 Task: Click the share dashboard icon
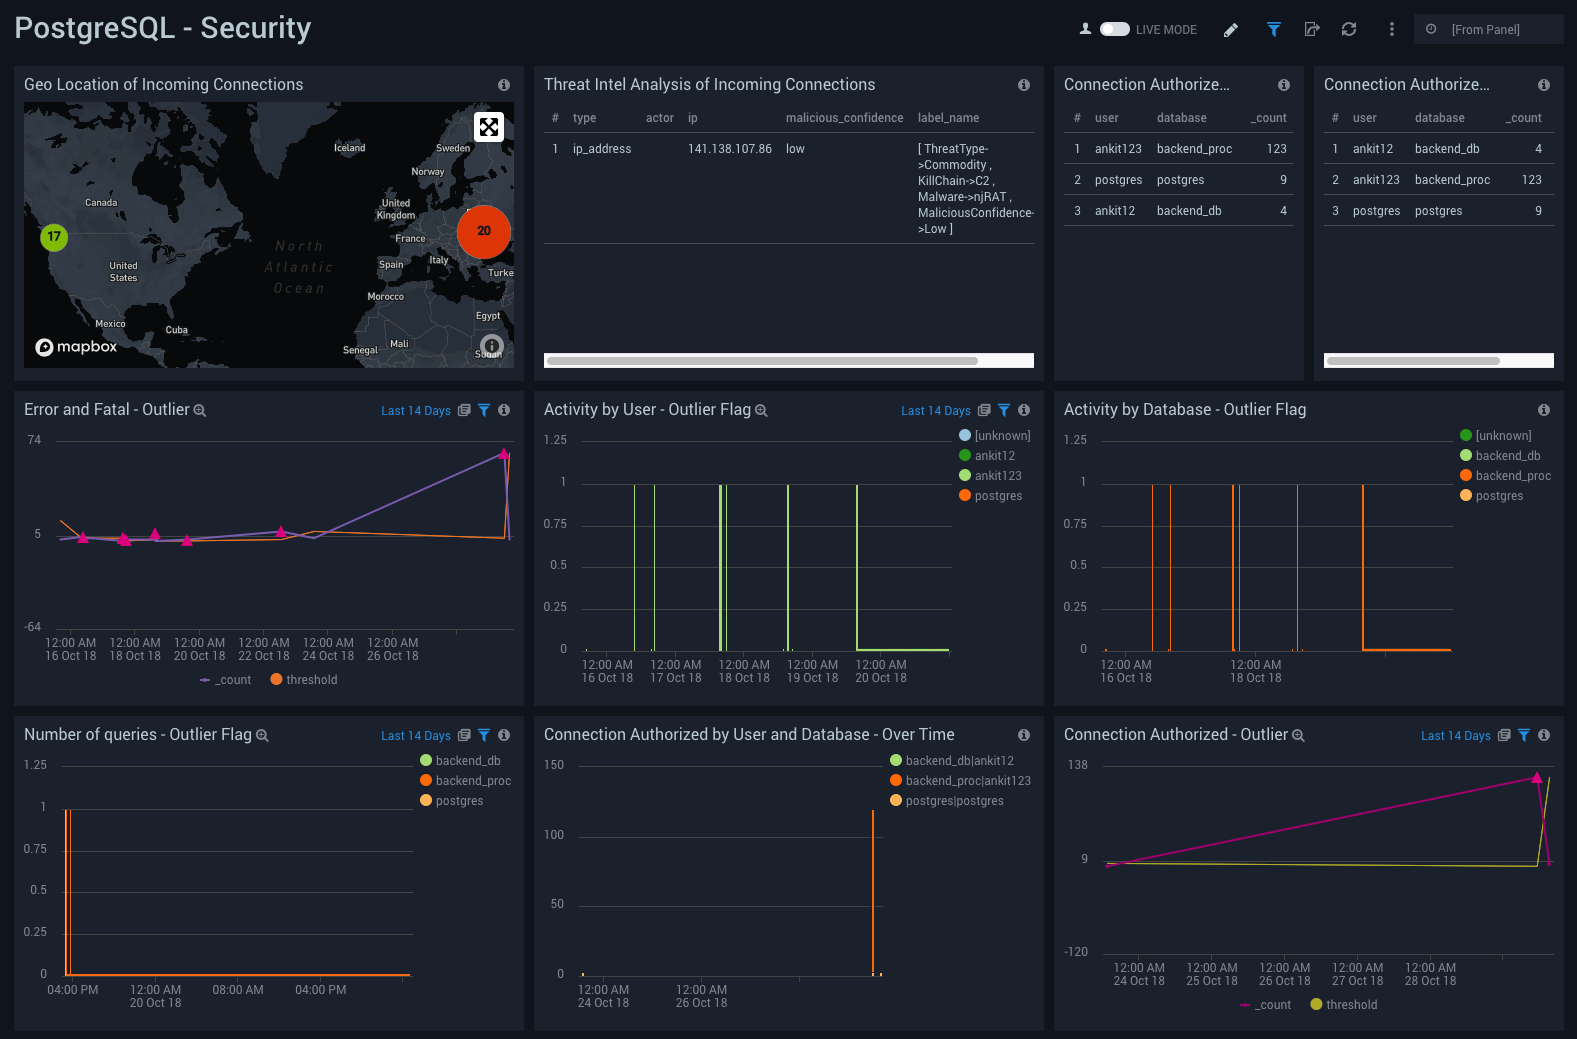1312,30
